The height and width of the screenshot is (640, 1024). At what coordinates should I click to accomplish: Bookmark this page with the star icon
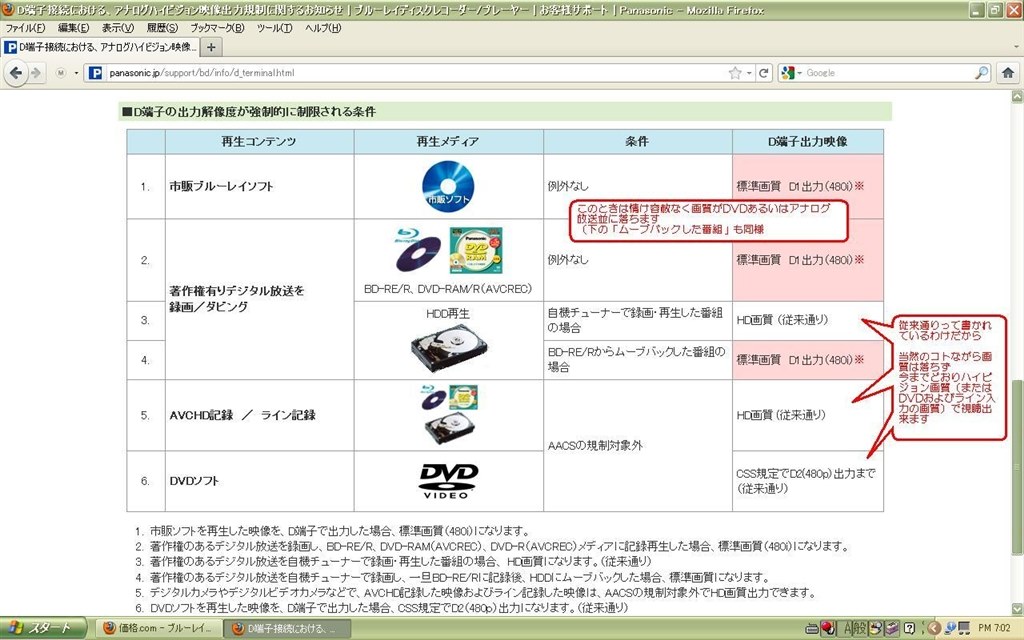[x=735, y=73]
